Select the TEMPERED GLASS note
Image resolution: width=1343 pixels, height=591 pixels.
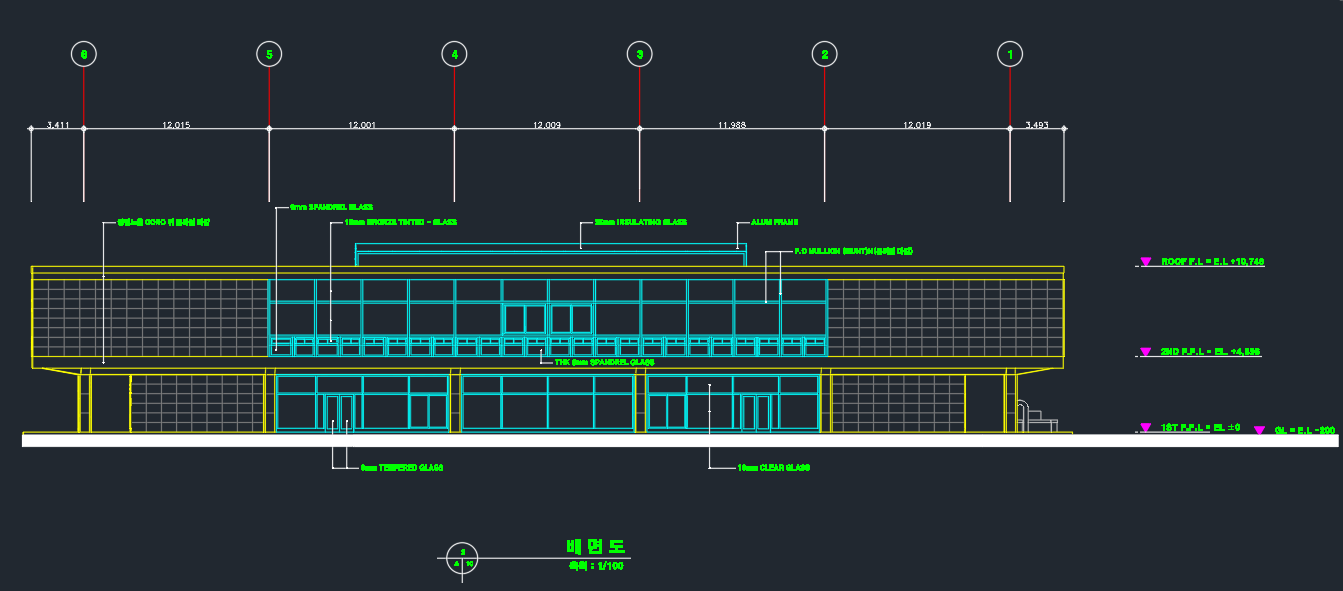coord(402,467)
